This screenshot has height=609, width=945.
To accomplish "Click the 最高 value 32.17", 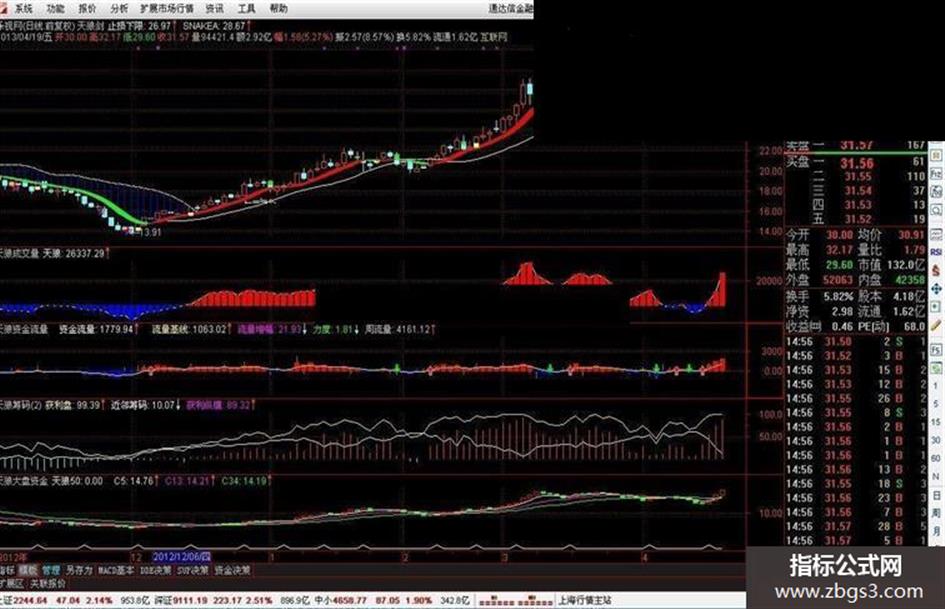I will click(839, 250).
